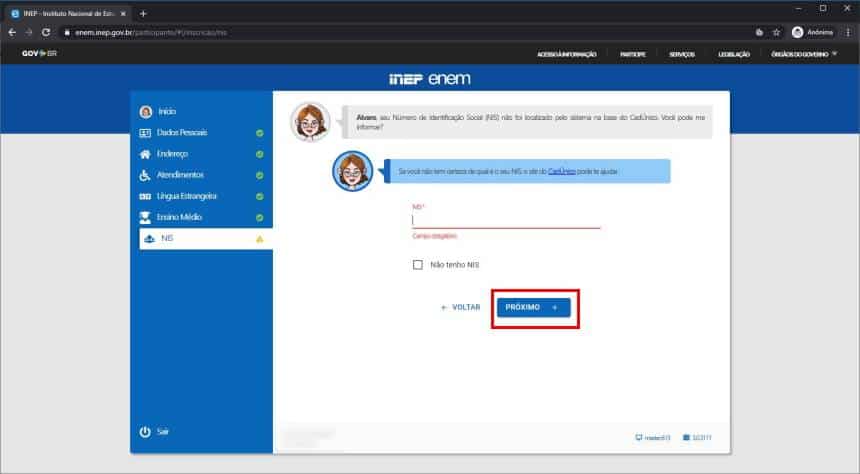Click the assistant avatar beside the blue tip

(x=353, y=171)
